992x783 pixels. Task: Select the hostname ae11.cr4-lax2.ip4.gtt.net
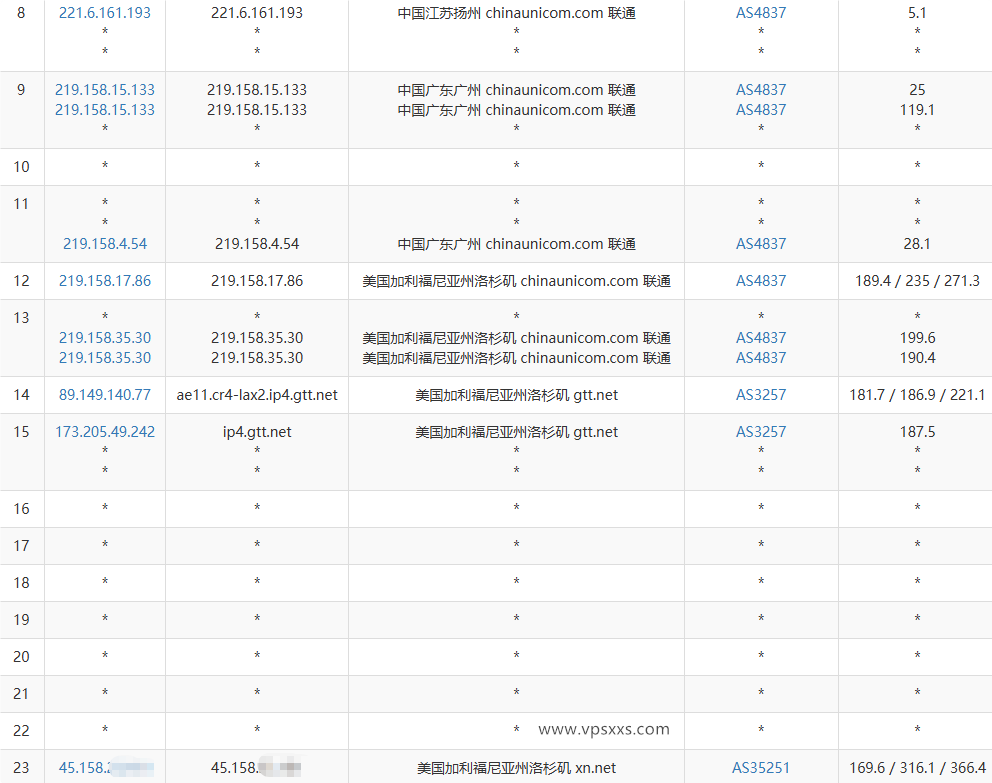pyautogui.click(x=257, y=395)
